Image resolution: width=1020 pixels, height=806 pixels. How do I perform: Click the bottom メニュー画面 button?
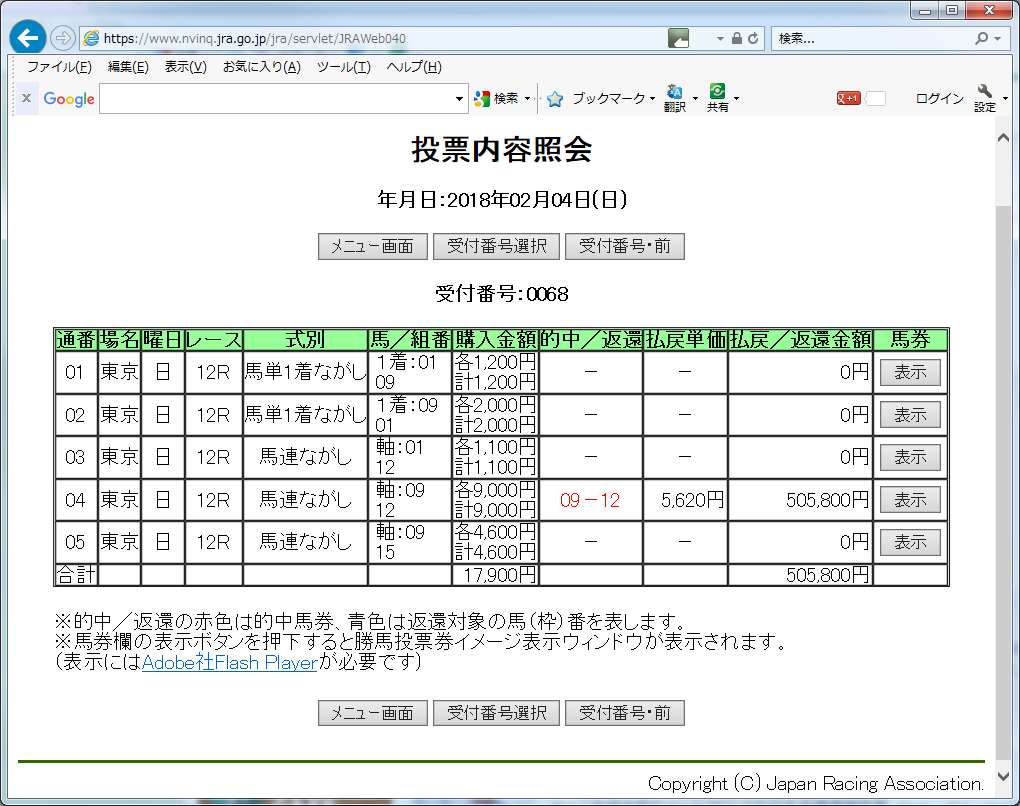tap(373, 713)
